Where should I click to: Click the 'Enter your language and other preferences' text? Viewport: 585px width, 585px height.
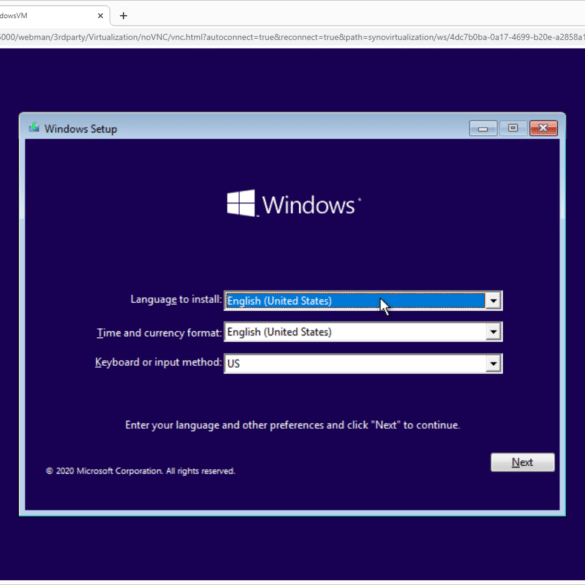point(292,425)
